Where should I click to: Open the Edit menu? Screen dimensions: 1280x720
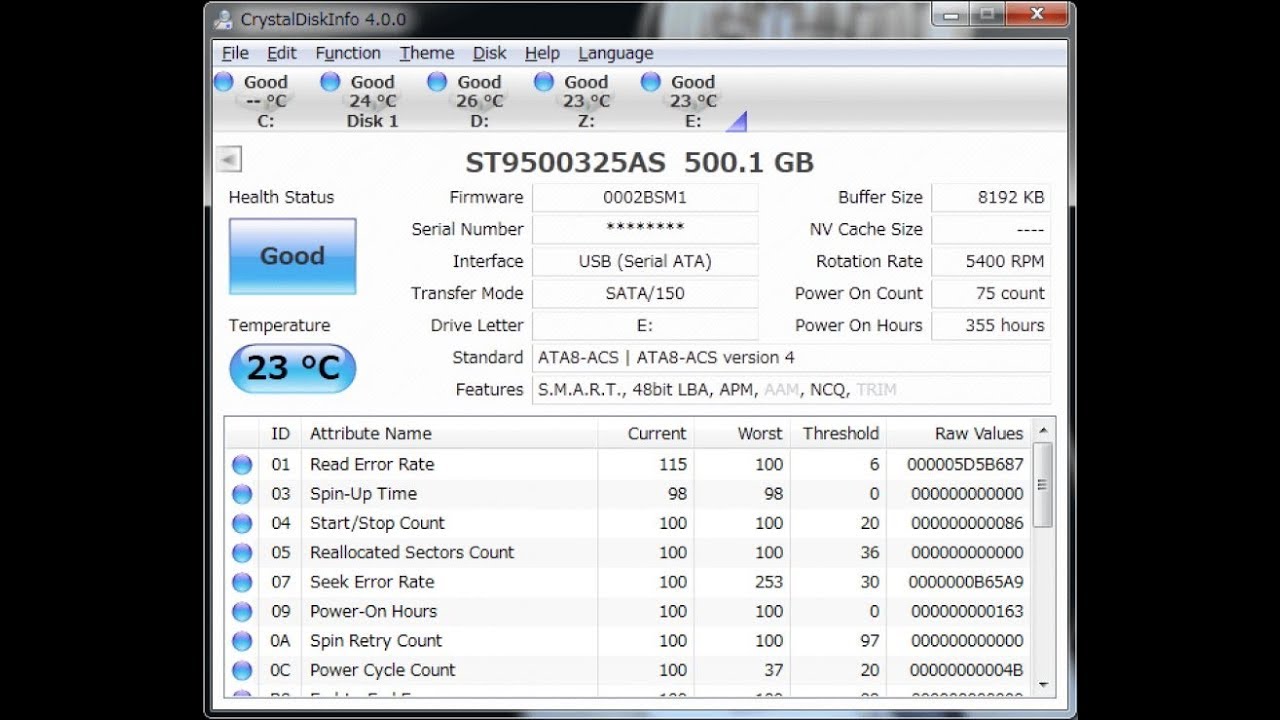tap(282, 53)
